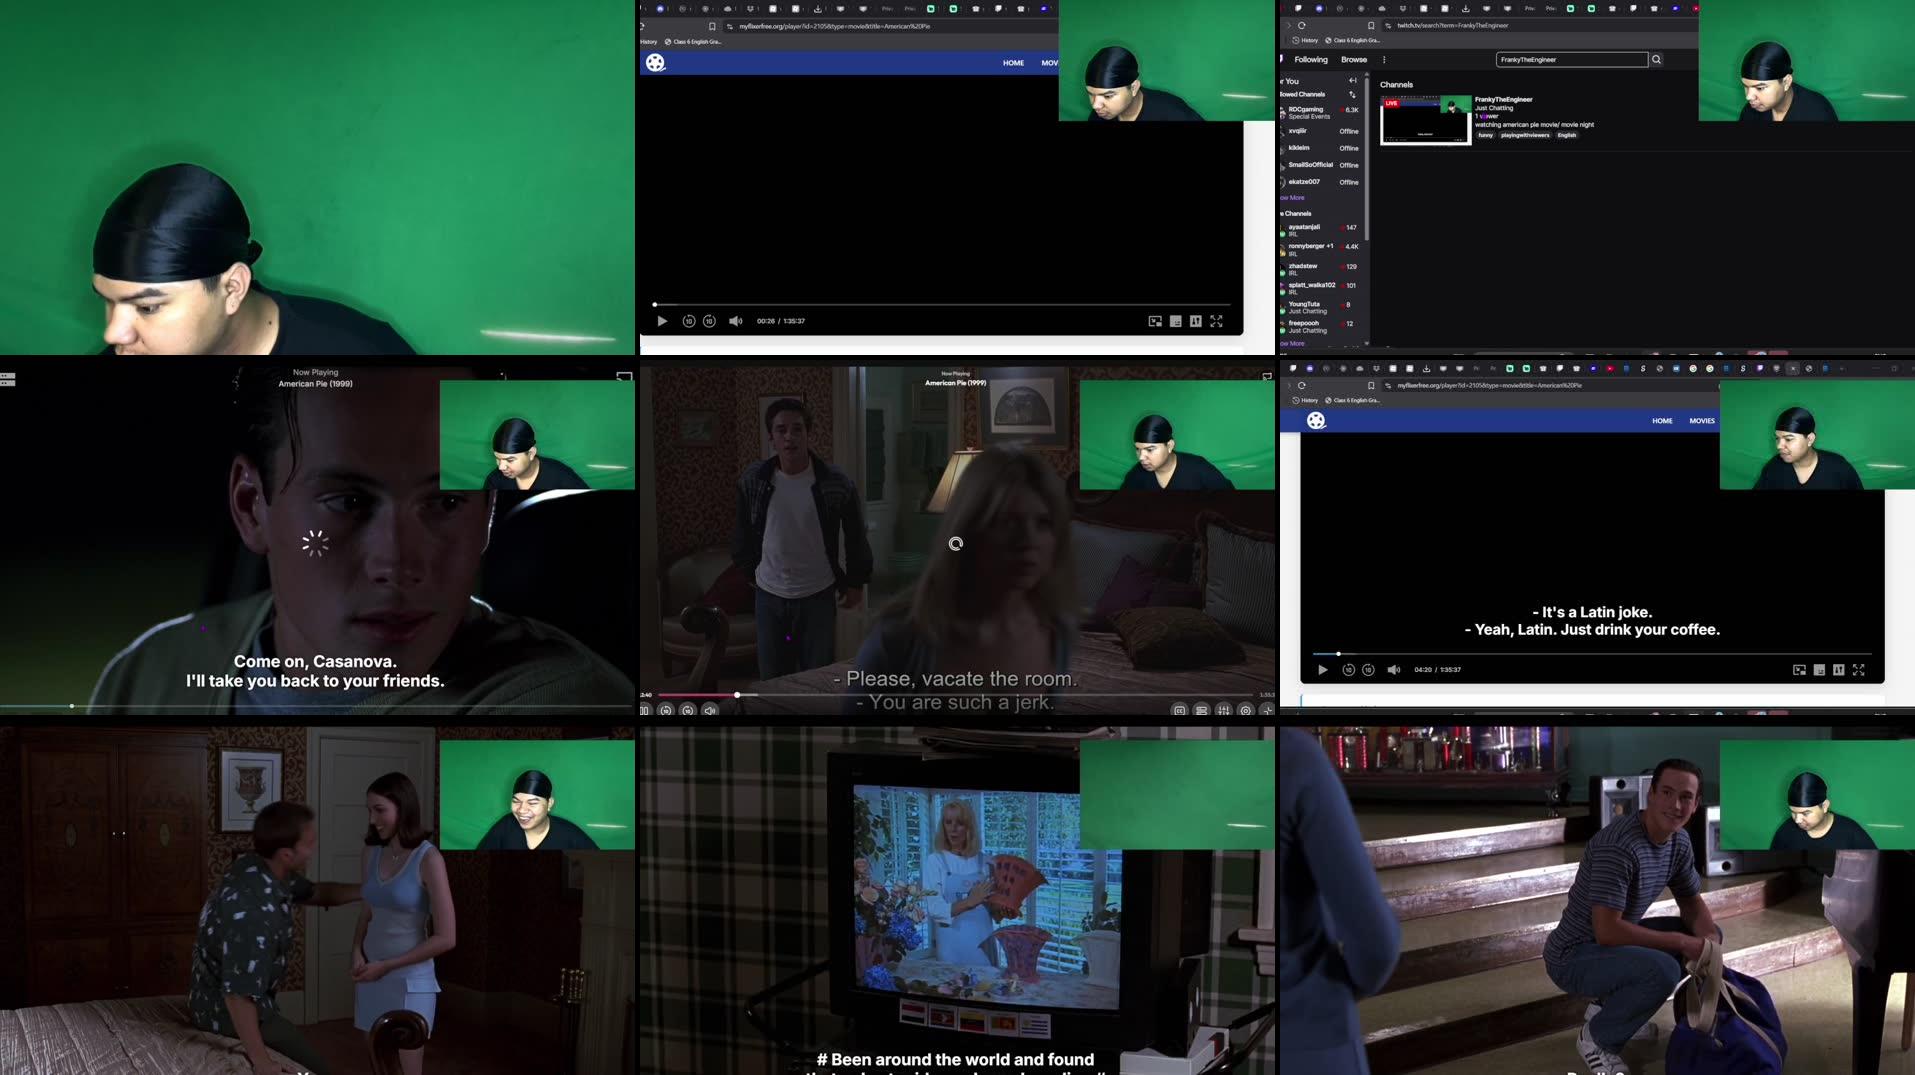Click the Twitch search field containing FrankyTheEngineer

tap(1571, 60)
